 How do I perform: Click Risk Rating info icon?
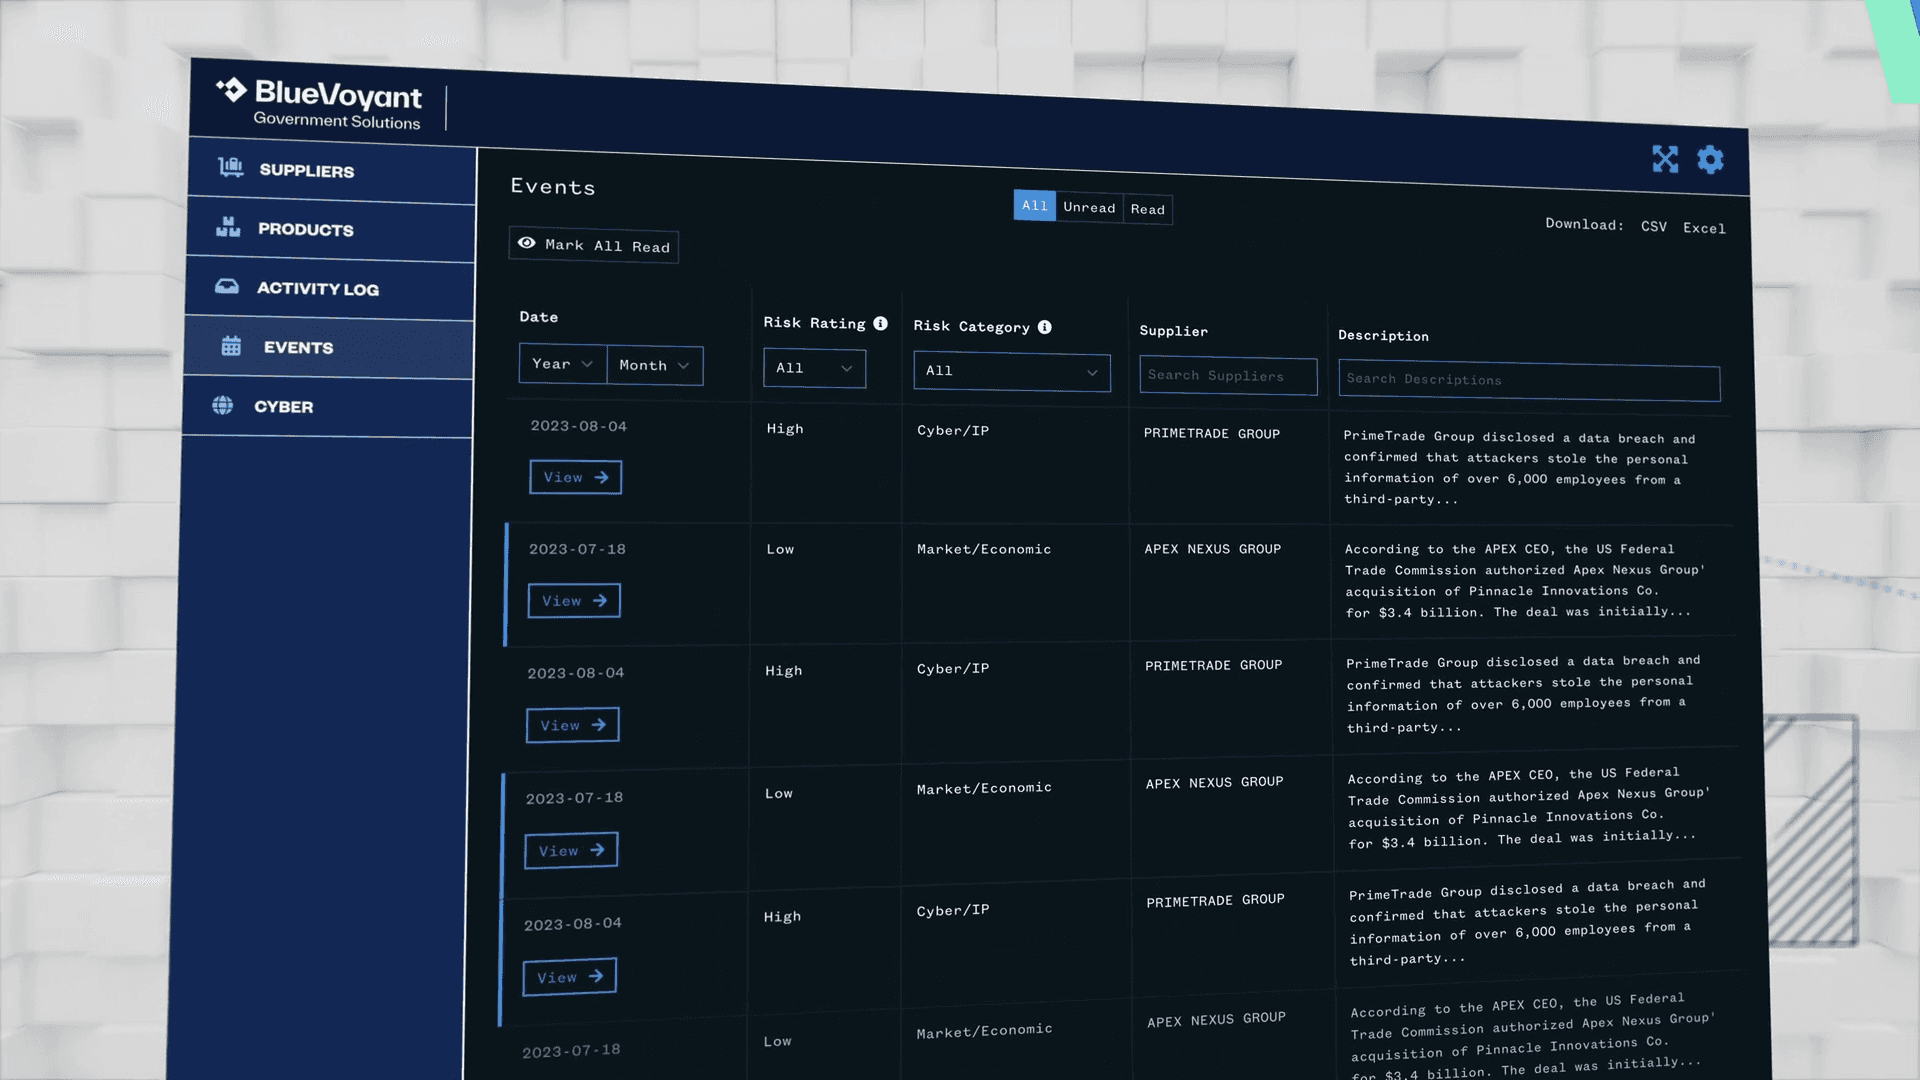[880, 323]
